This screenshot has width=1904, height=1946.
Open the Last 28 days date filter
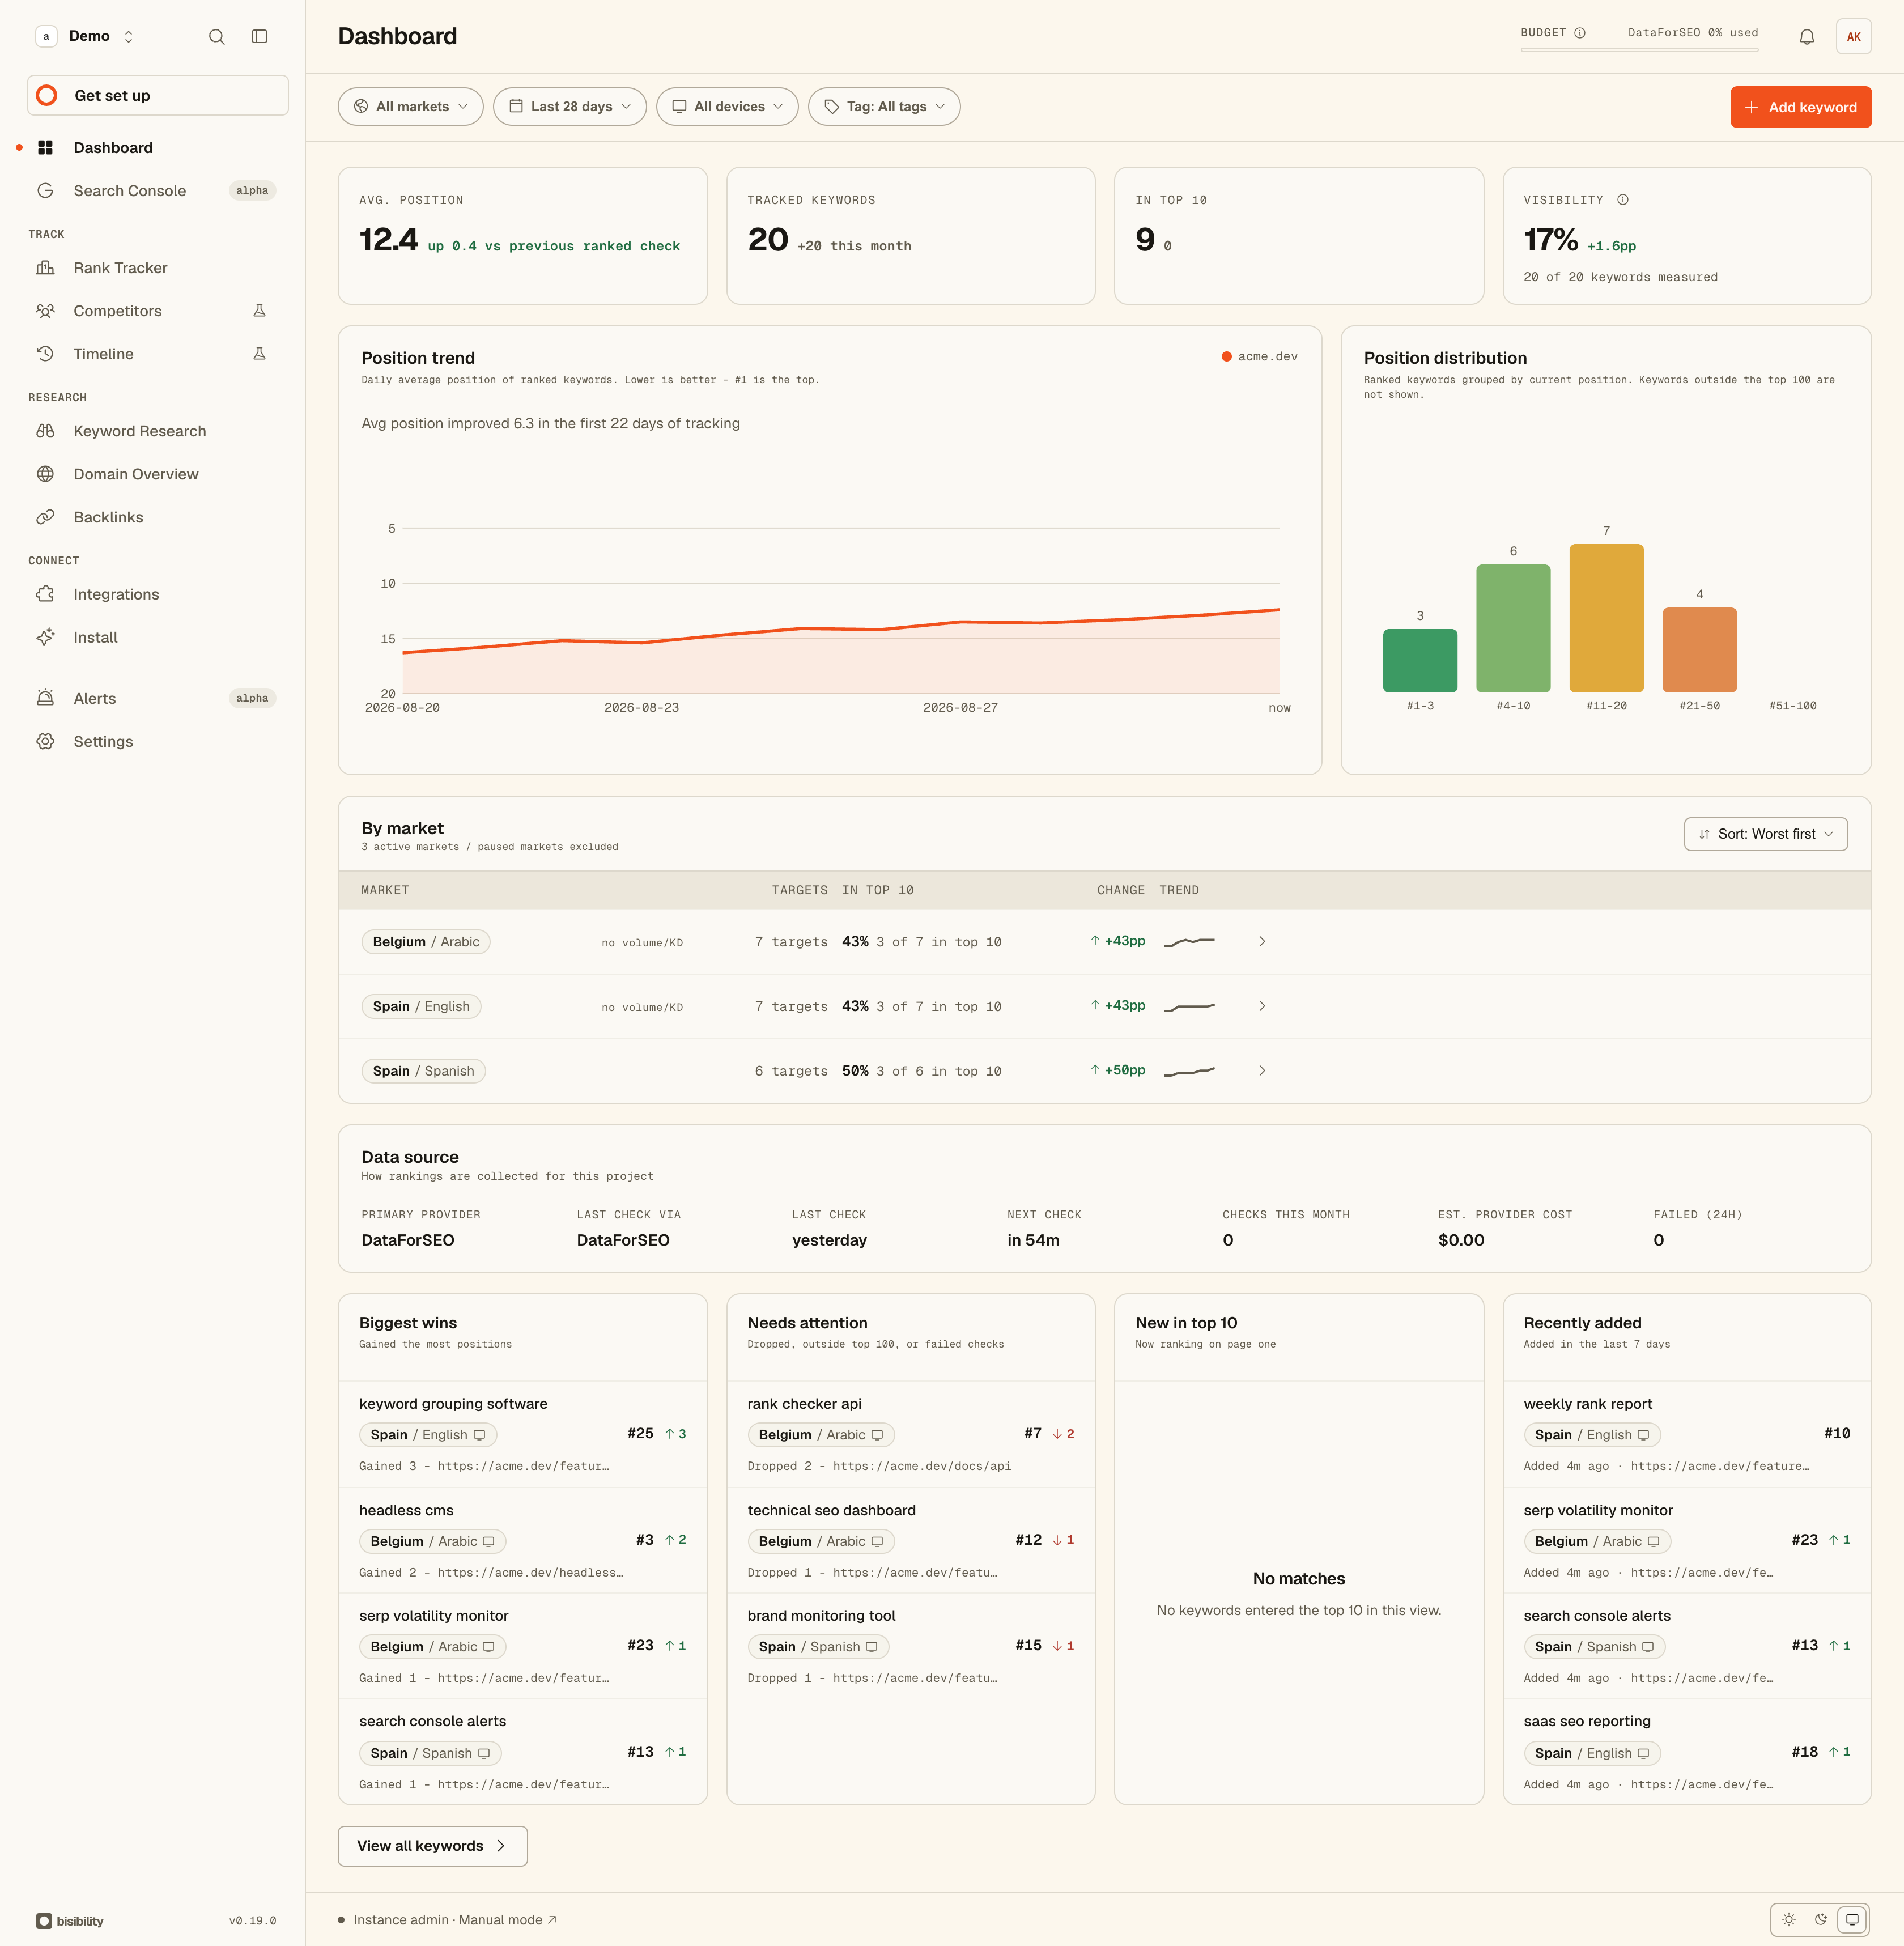[570, 107]
